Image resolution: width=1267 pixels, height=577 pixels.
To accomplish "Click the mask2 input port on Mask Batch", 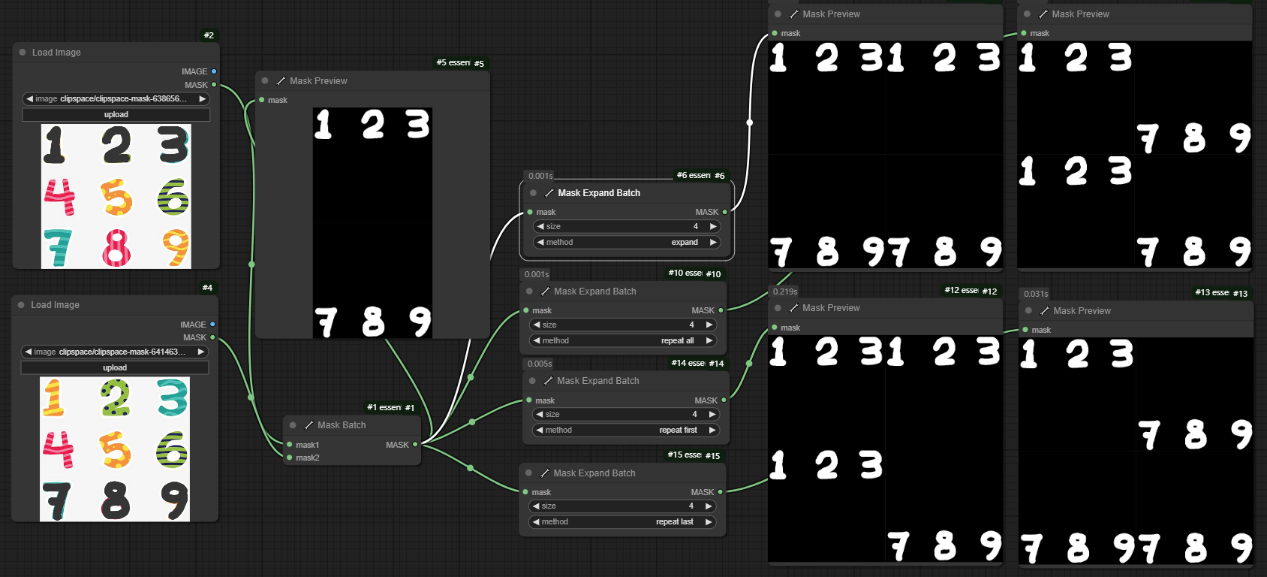I will [x=289, y=458].
